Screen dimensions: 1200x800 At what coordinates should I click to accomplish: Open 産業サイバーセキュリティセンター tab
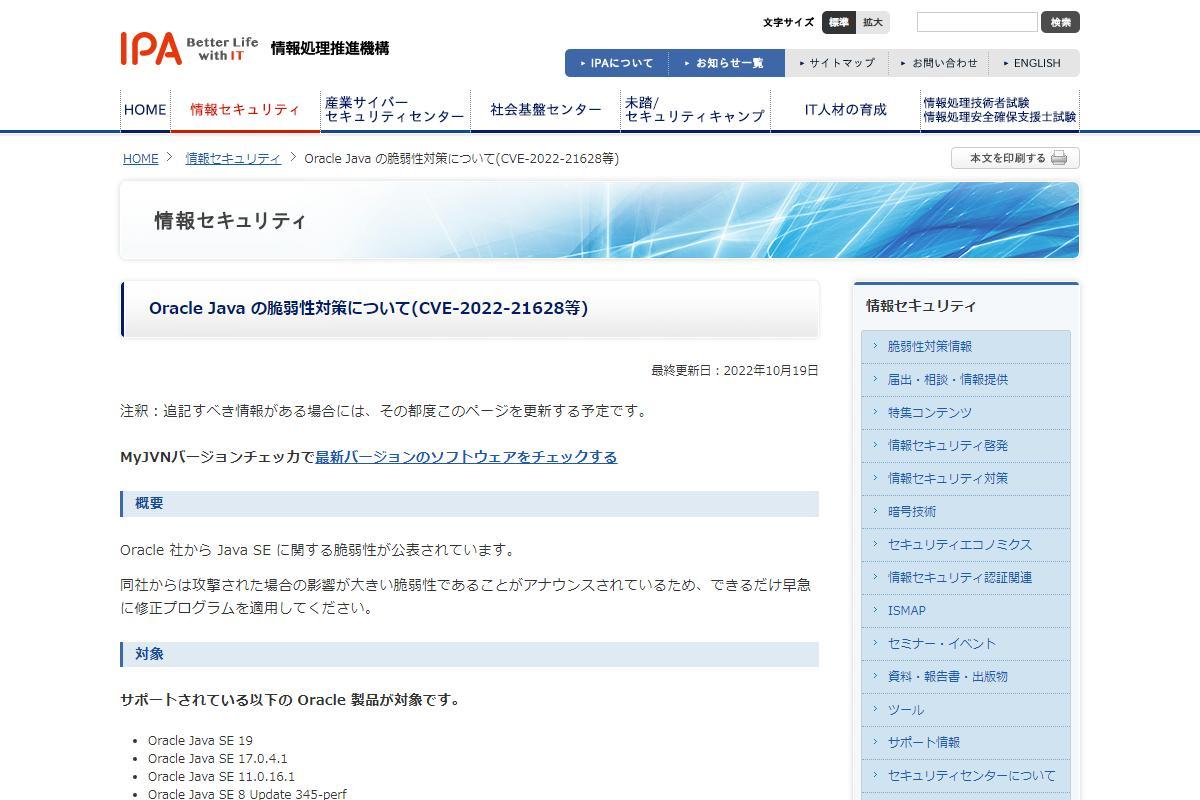coord(394,110)
